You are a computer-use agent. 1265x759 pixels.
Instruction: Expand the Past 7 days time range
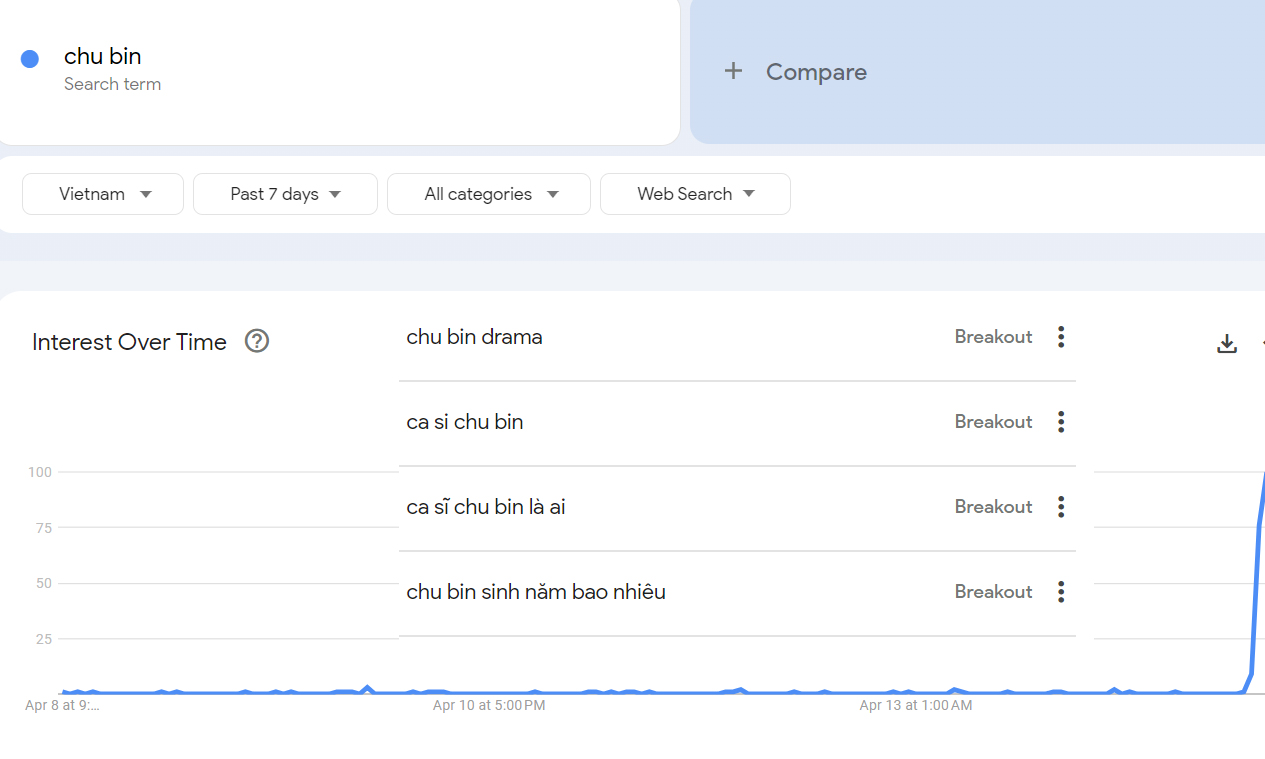coord(285,194)
